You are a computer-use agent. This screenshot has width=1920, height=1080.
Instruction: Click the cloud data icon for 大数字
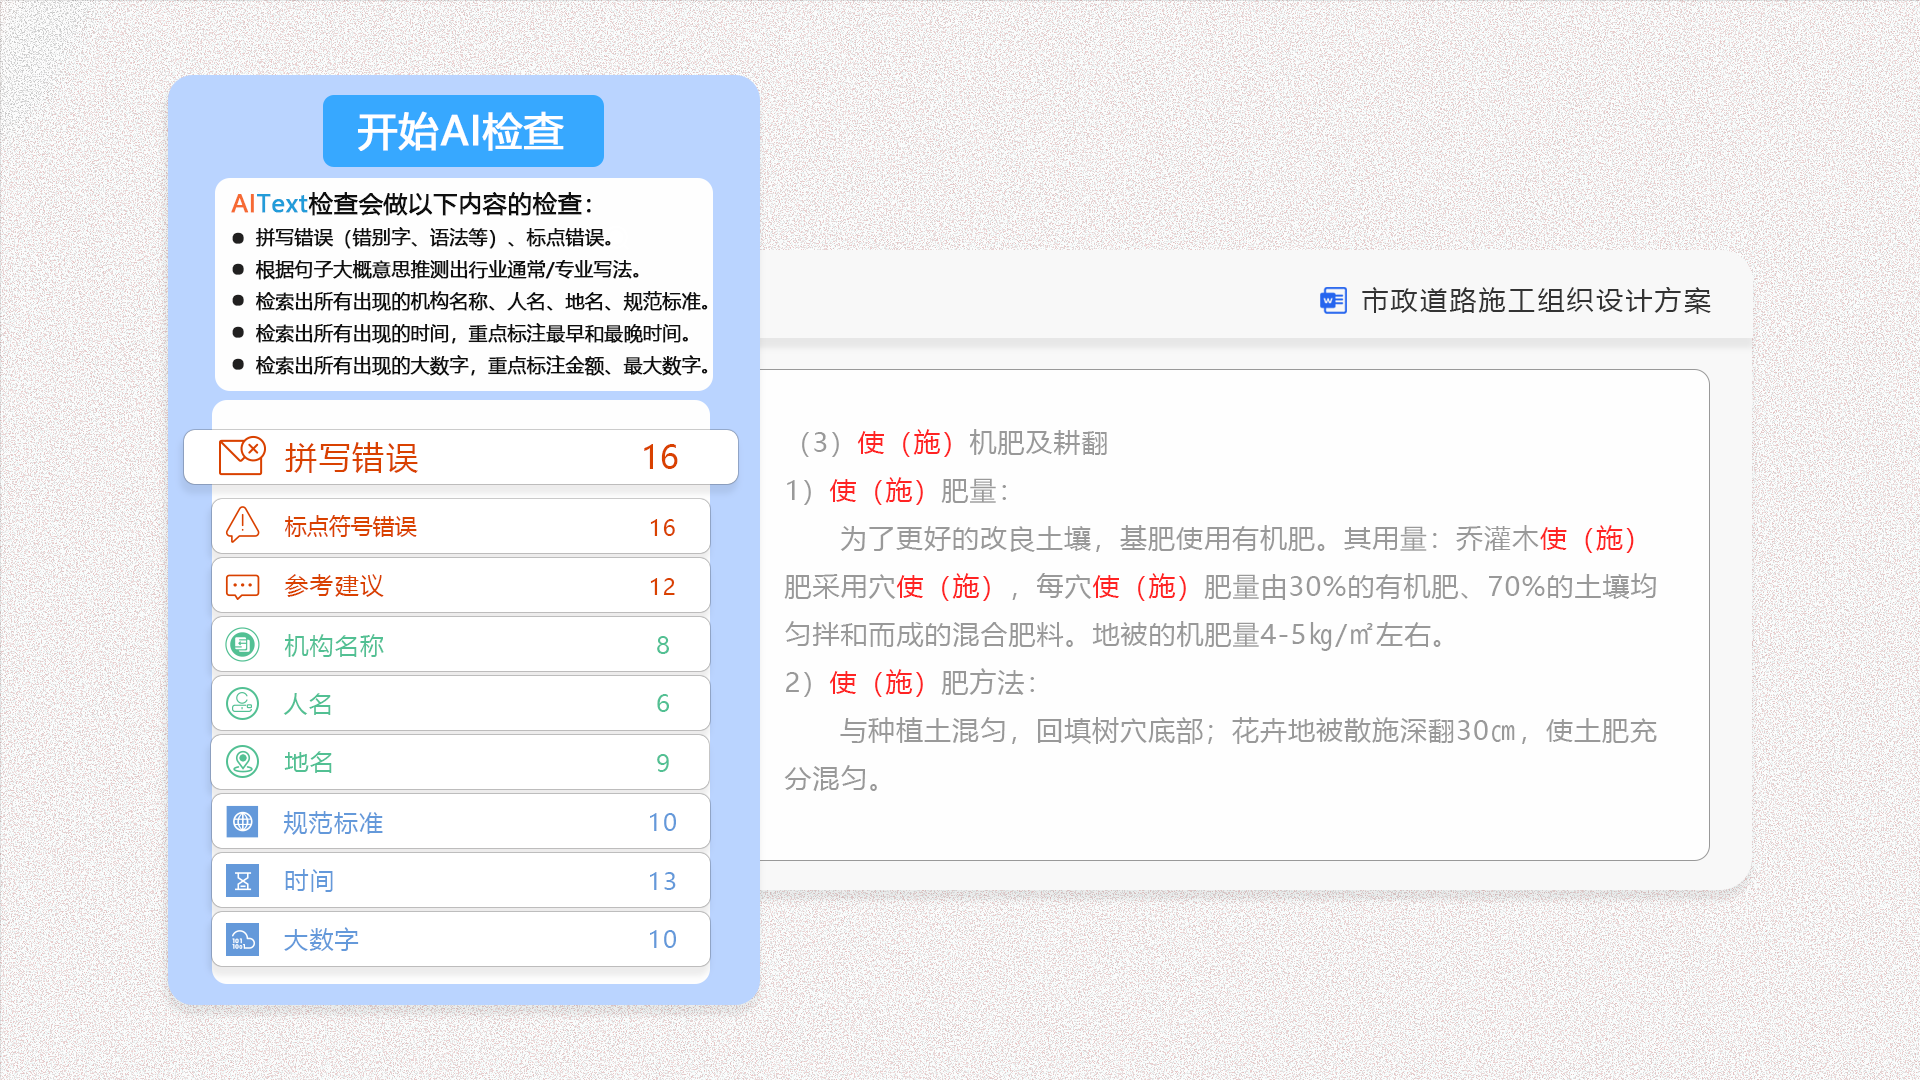[x=242, y=940]
